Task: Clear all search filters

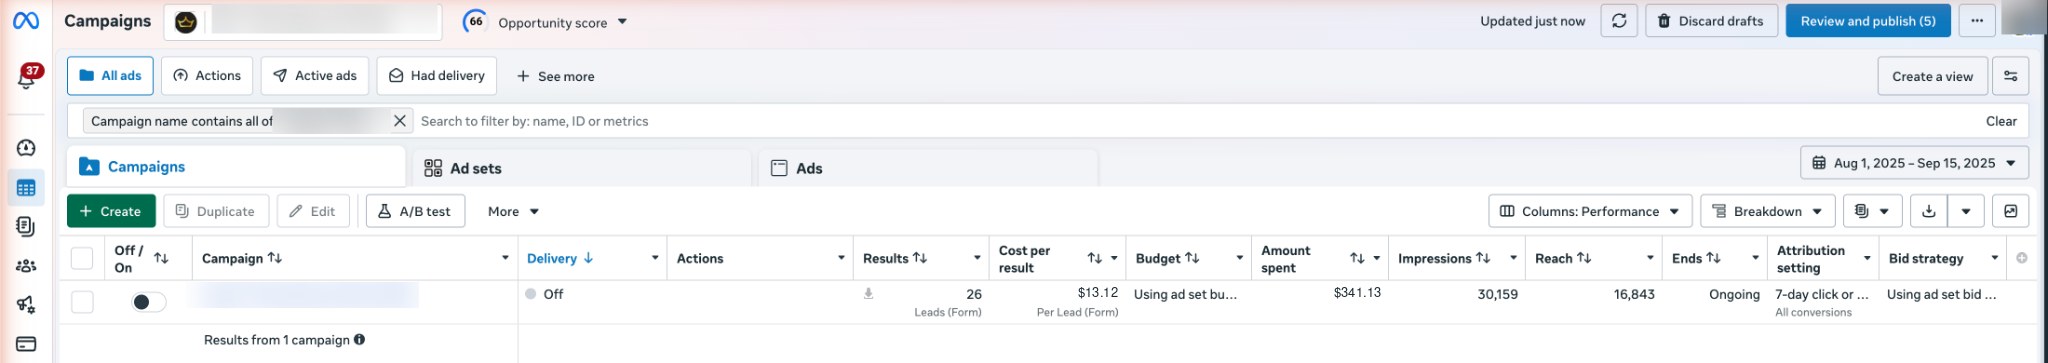Action: [x=2001, y=121]
